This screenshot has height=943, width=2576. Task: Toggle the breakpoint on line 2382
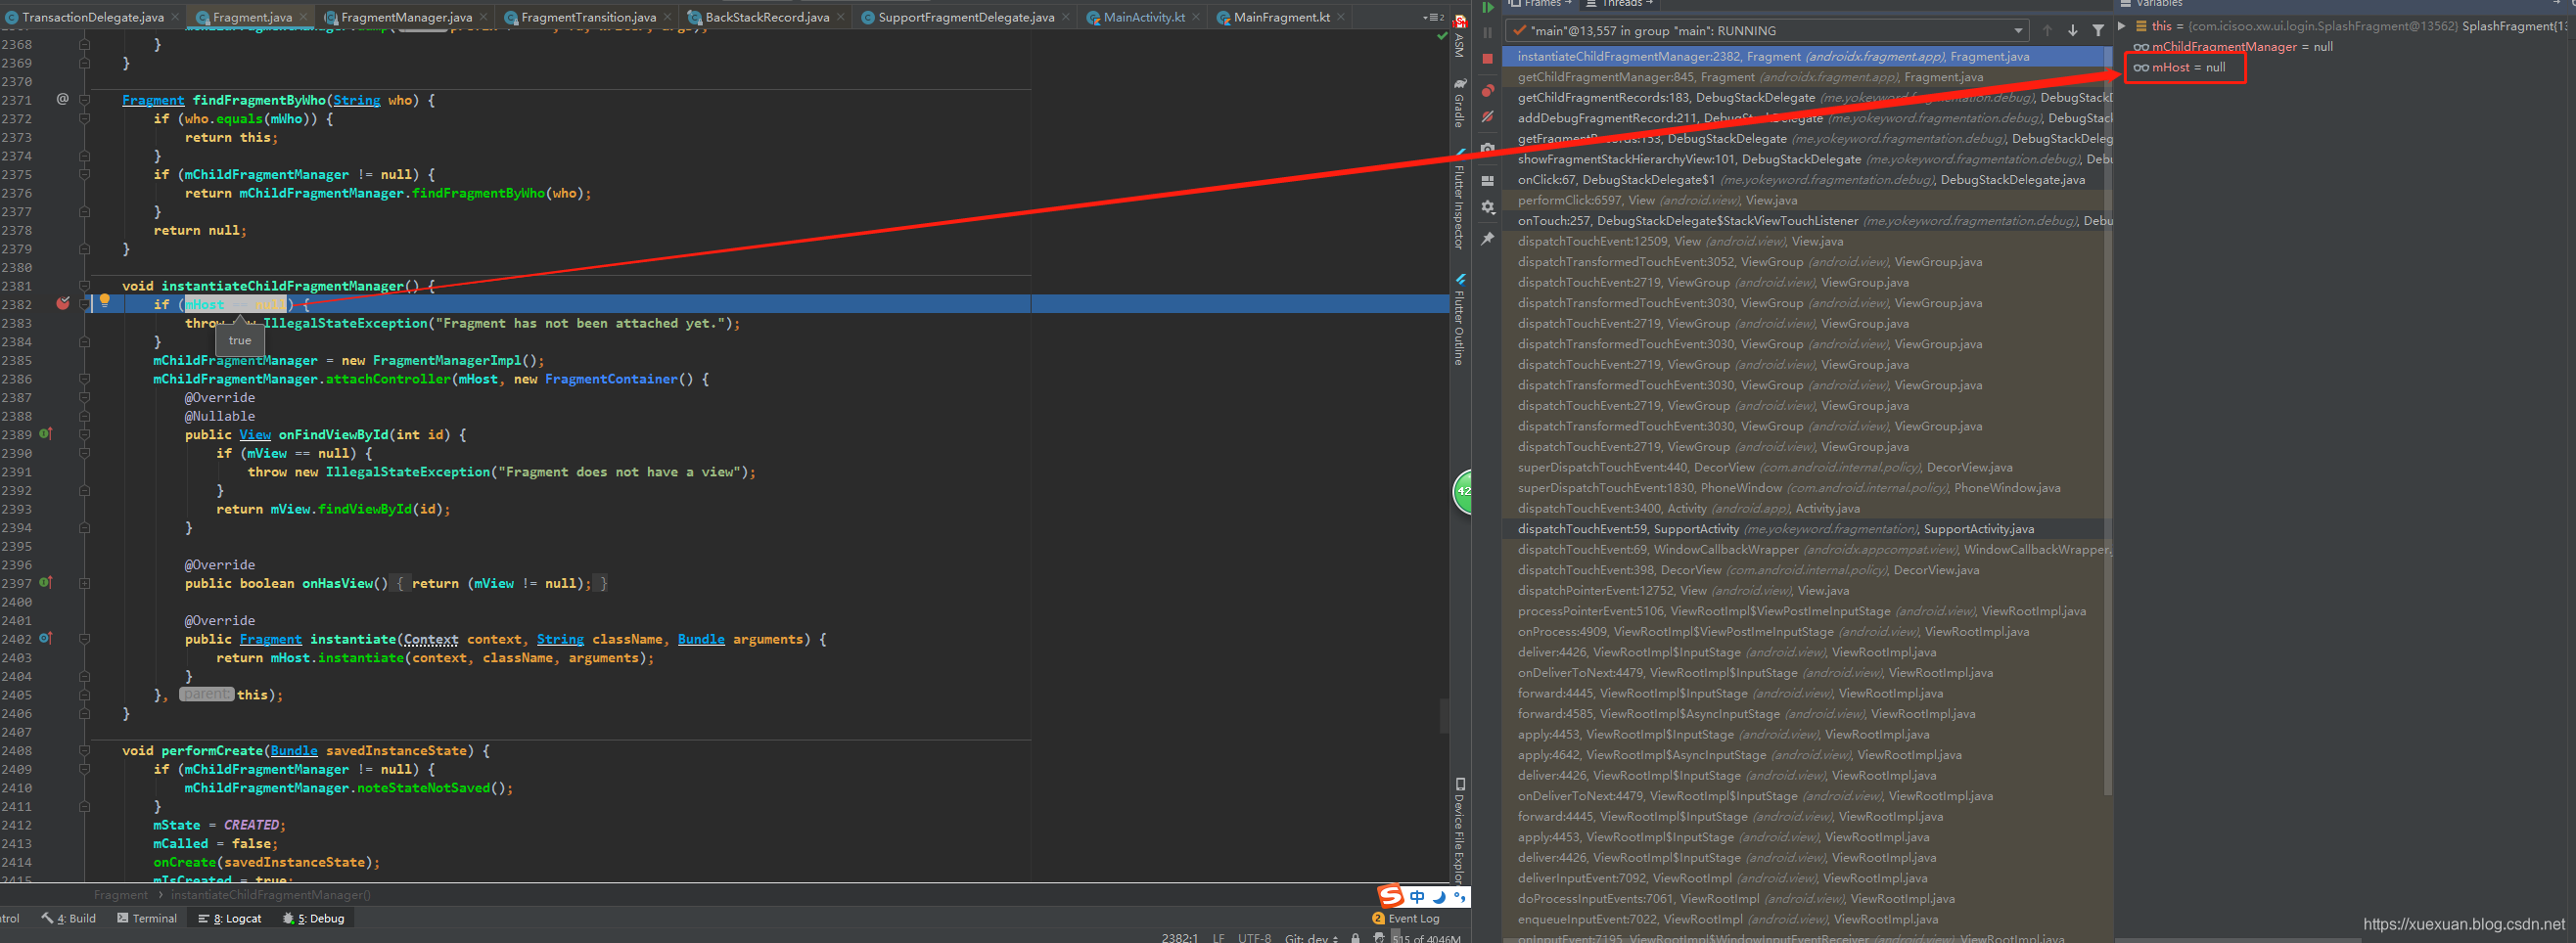(63, 304)
